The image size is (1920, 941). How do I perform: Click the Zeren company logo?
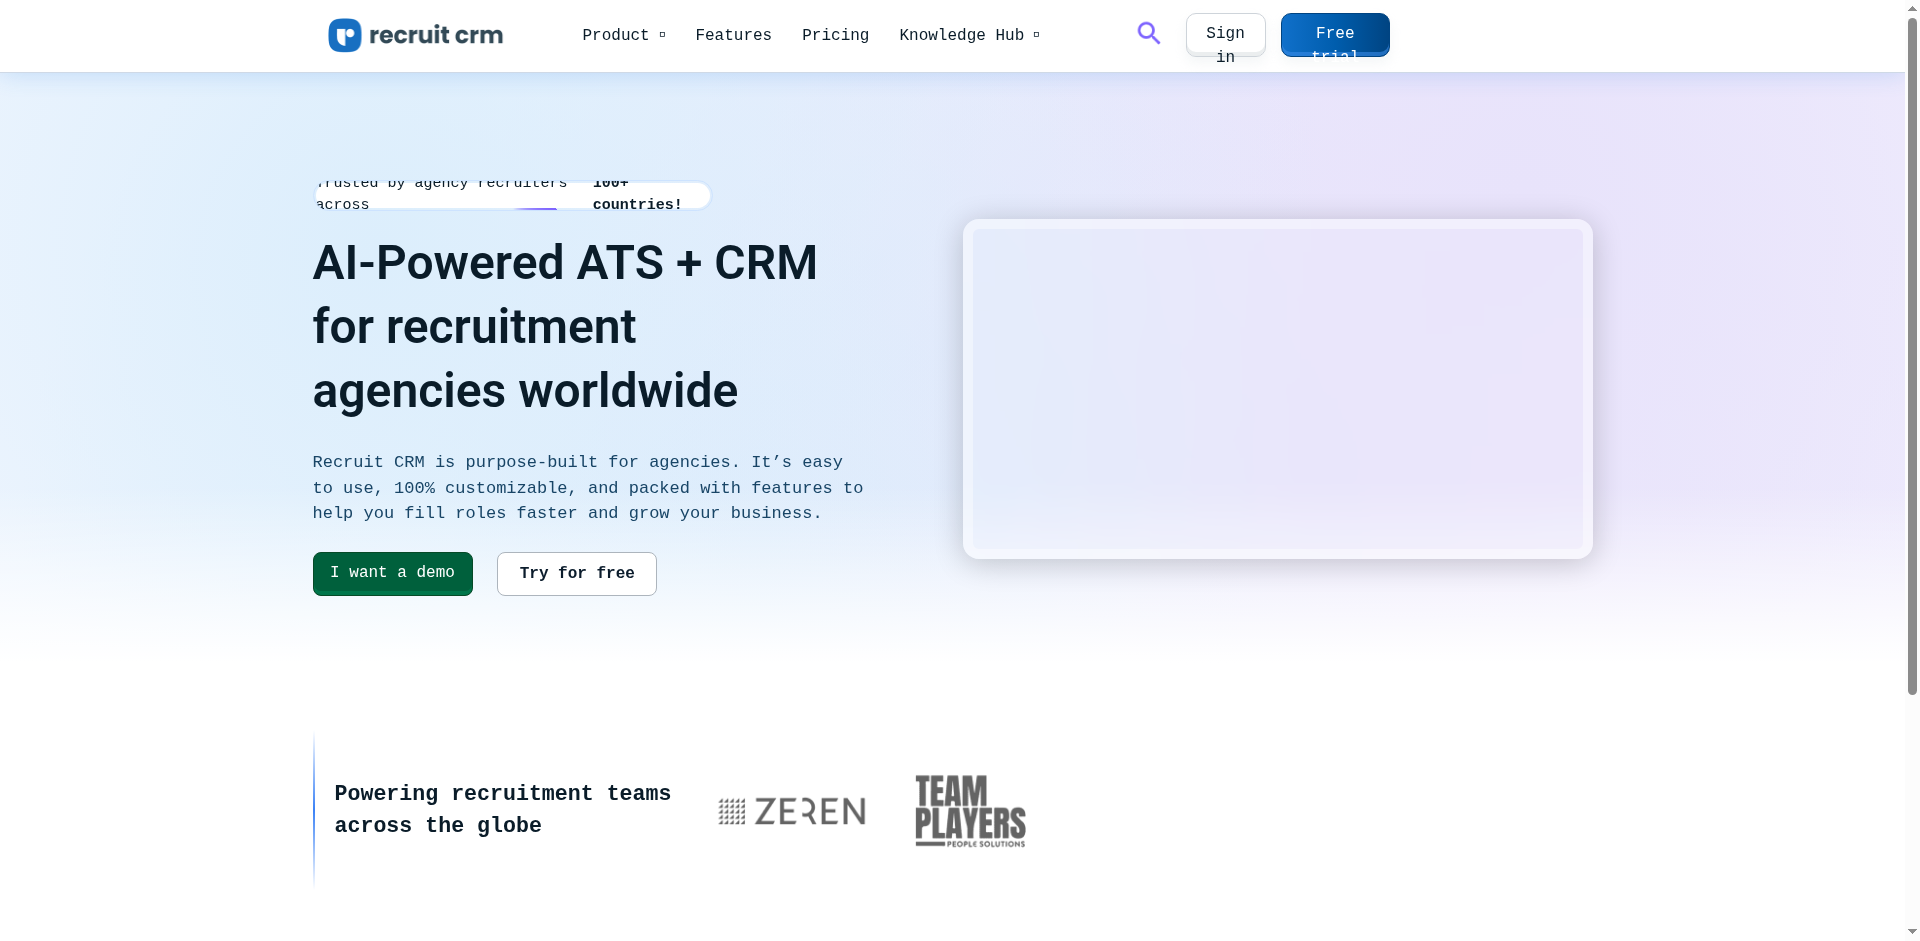[792, 811]
